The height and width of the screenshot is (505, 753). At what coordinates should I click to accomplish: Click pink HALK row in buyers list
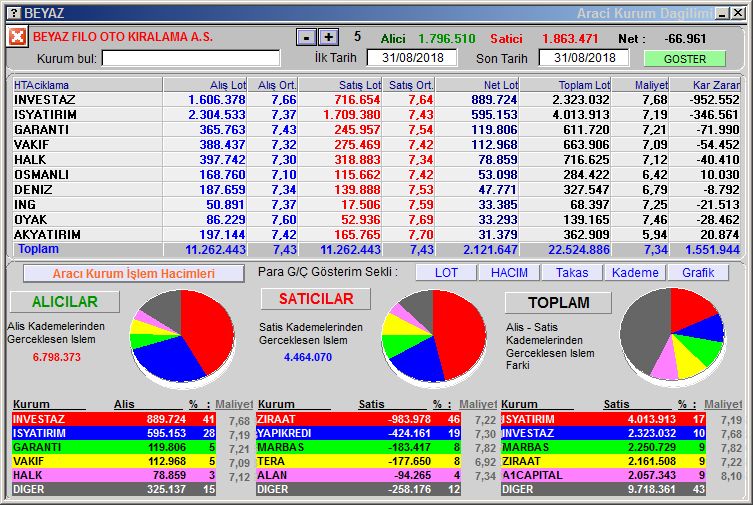tap(114, 475)
